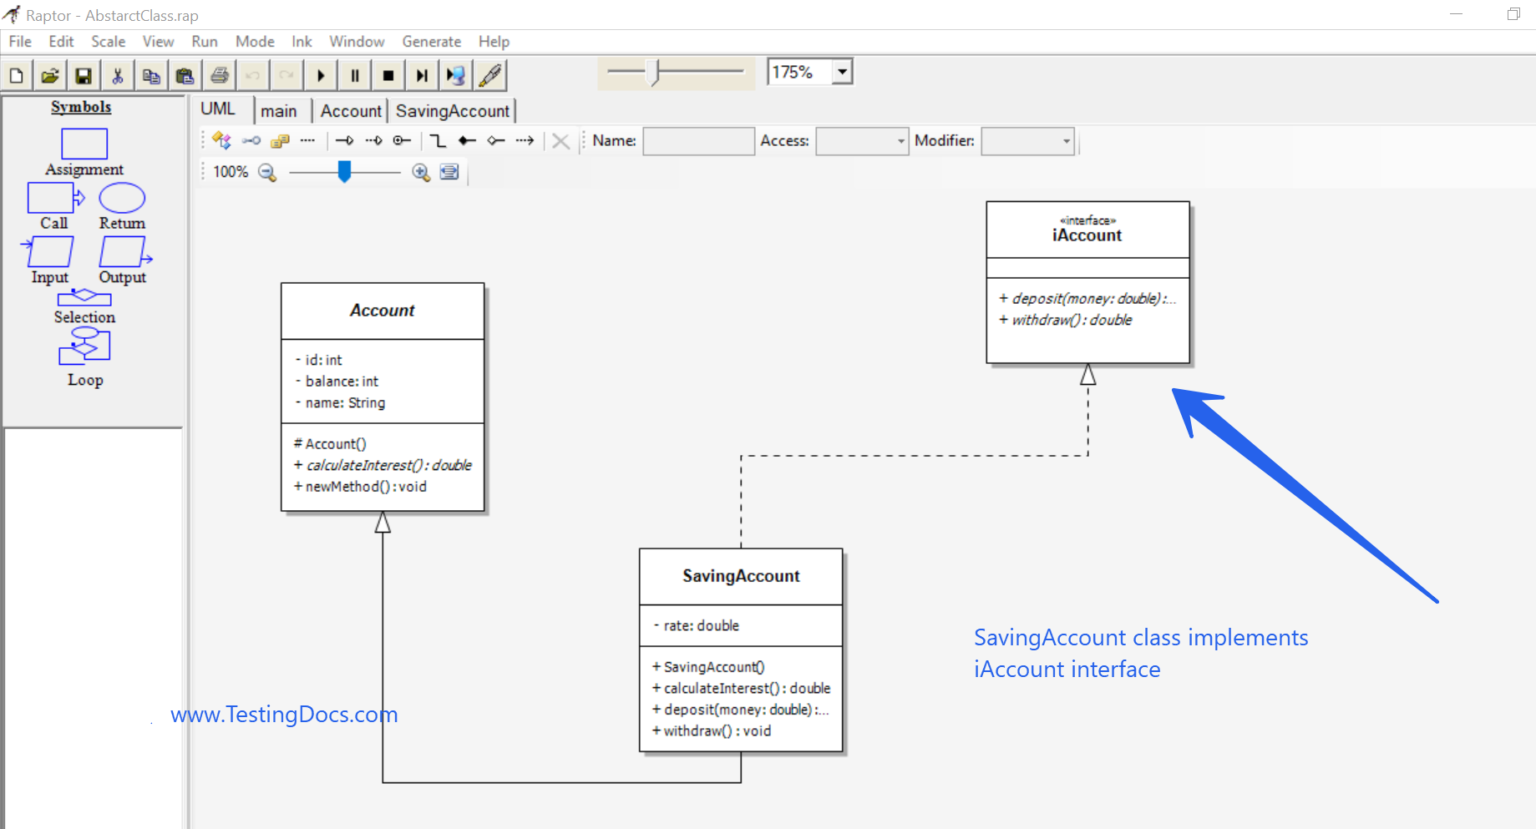Screen dimensions: 1536x829
Task: Click the zoom out magnifier icon
Action: pyautogui.click(x=266, y=171)
